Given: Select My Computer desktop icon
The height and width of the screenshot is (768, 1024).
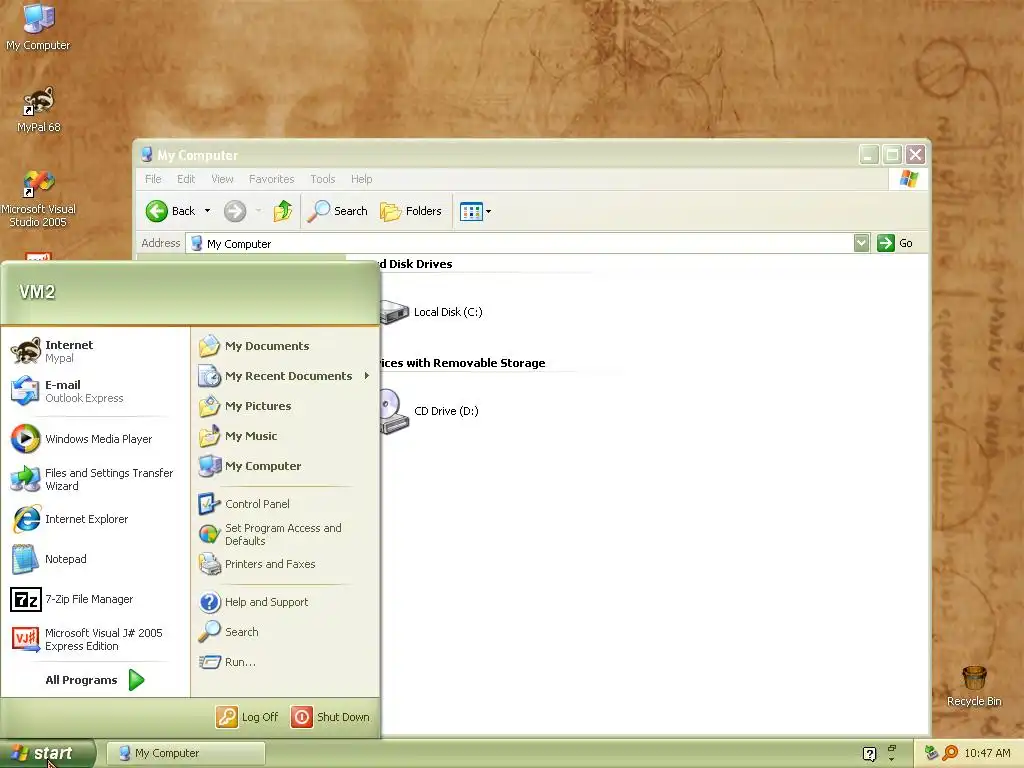Looking at the screenshot, I should (x=38, y=27).
